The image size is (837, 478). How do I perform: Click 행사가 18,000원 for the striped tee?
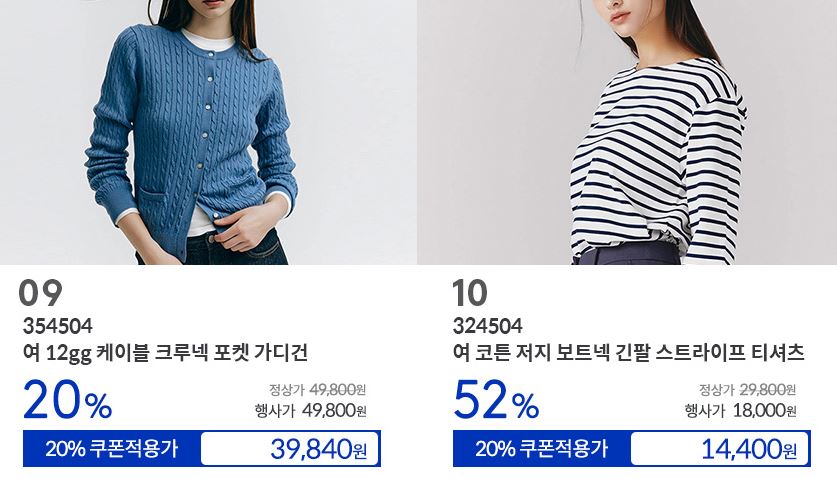tap(741, 410)
